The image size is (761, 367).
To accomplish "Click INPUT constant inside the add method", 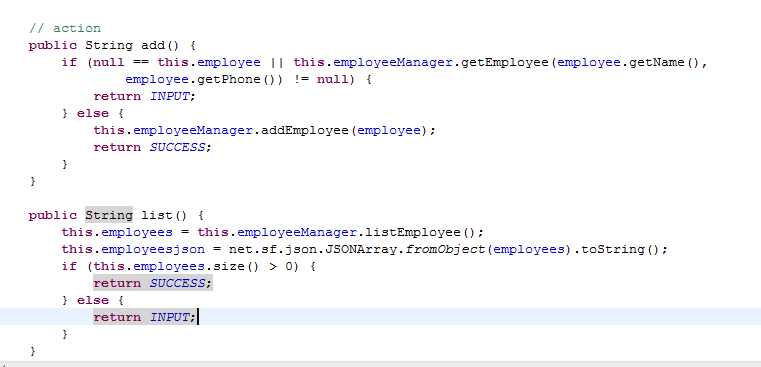I will (169, 97).
